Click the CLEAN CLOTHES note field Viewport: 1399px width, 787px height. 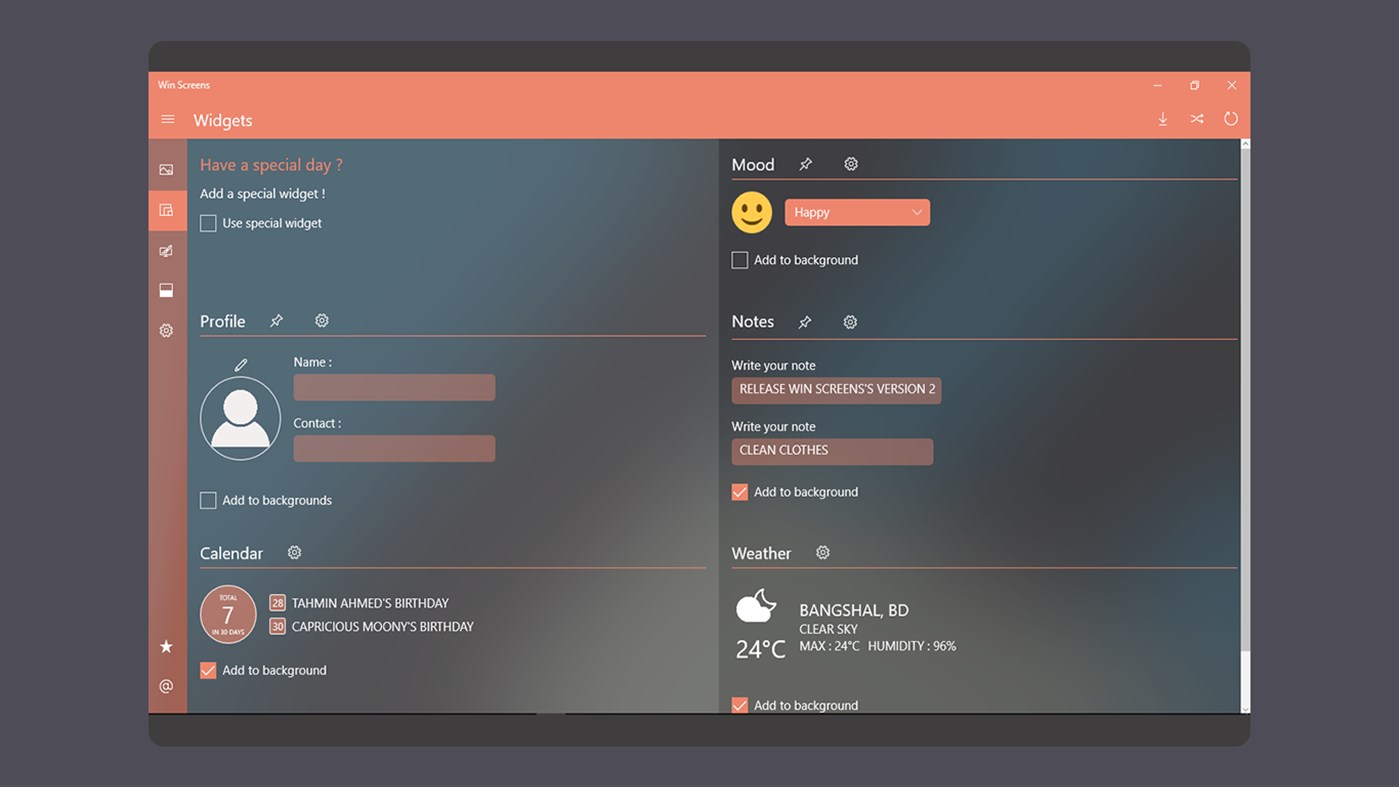click(832, 451)
